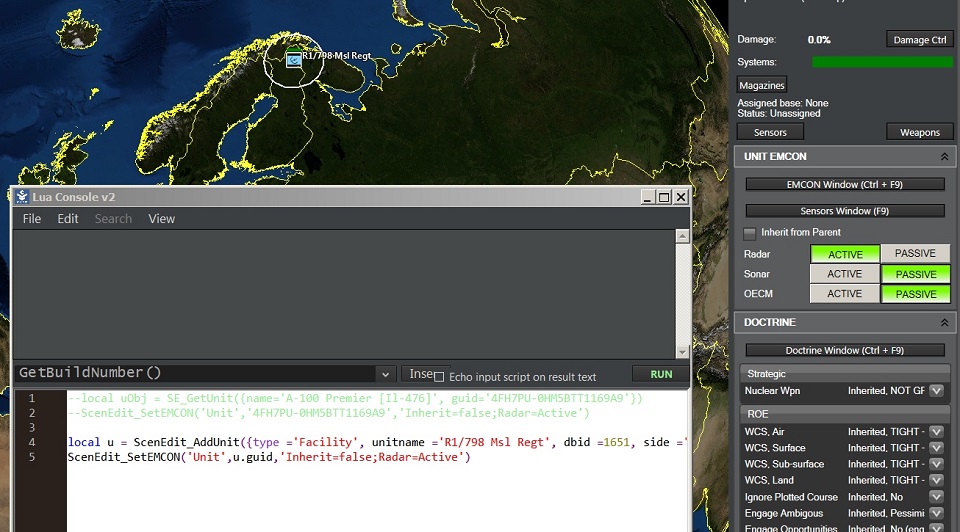Image resolution: width=960 pixels, height=532 pixels.
Task: Click the Assigned base: None text
Action: 782,103
